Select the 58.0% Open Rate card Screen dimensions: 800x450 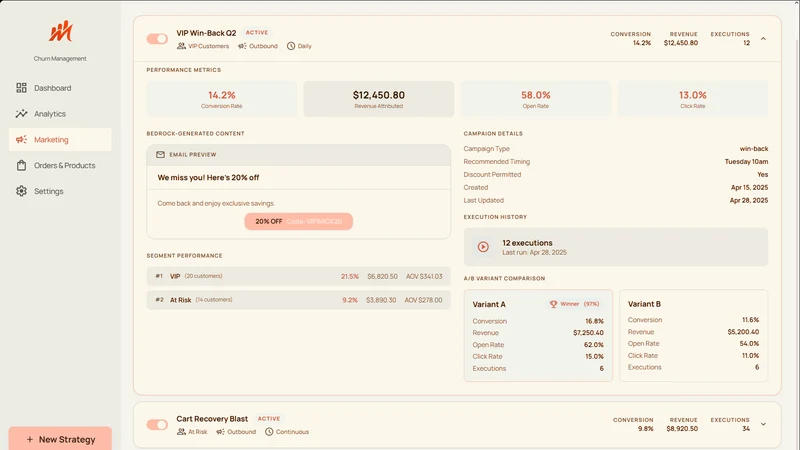[x=536, y=99]
